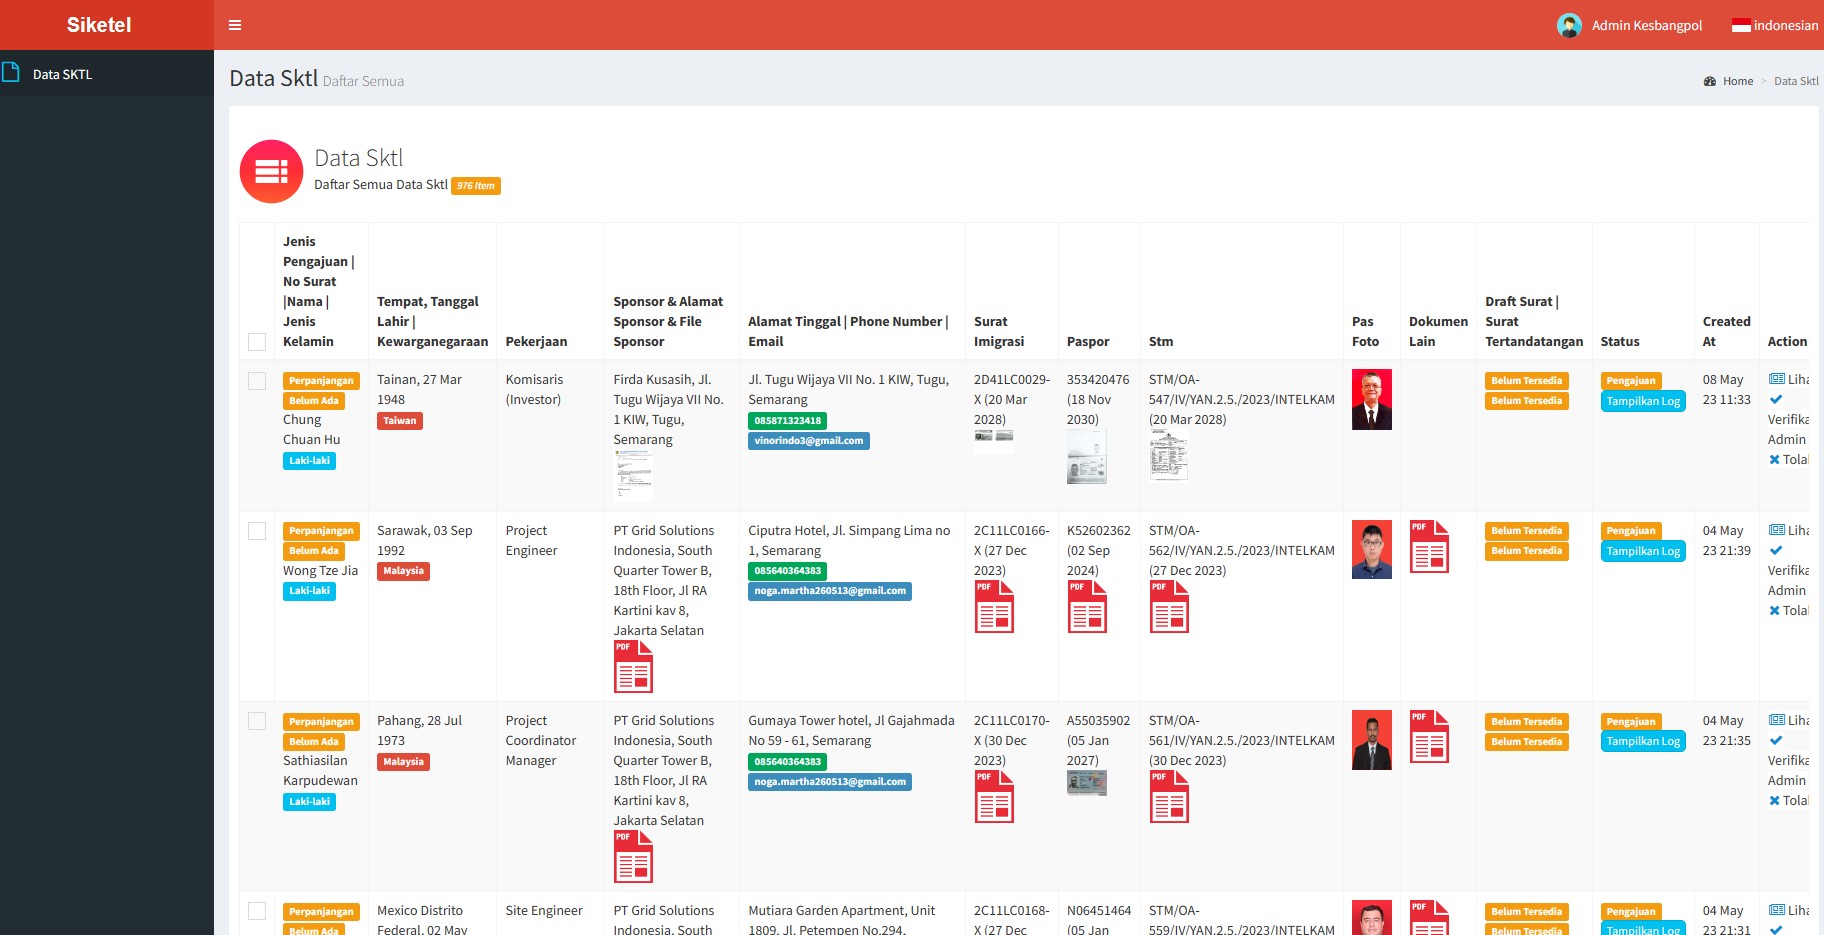Viewport: 1824px width, 935px height.
Task: Tick the checkbox for Chung Chuan Hu row
Action: 257,381
